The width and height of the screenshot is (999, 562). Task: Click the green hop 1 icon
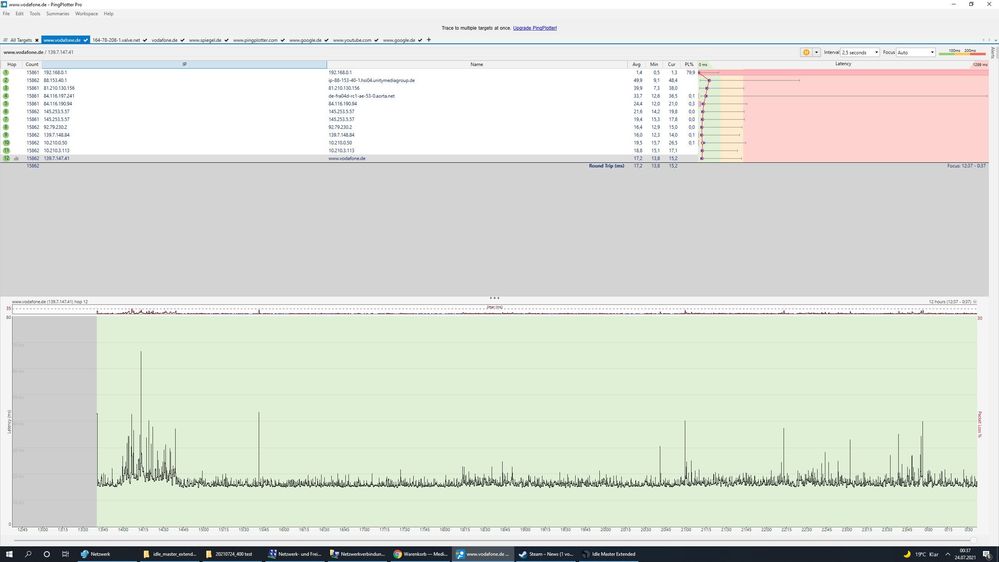coord(6,73)
